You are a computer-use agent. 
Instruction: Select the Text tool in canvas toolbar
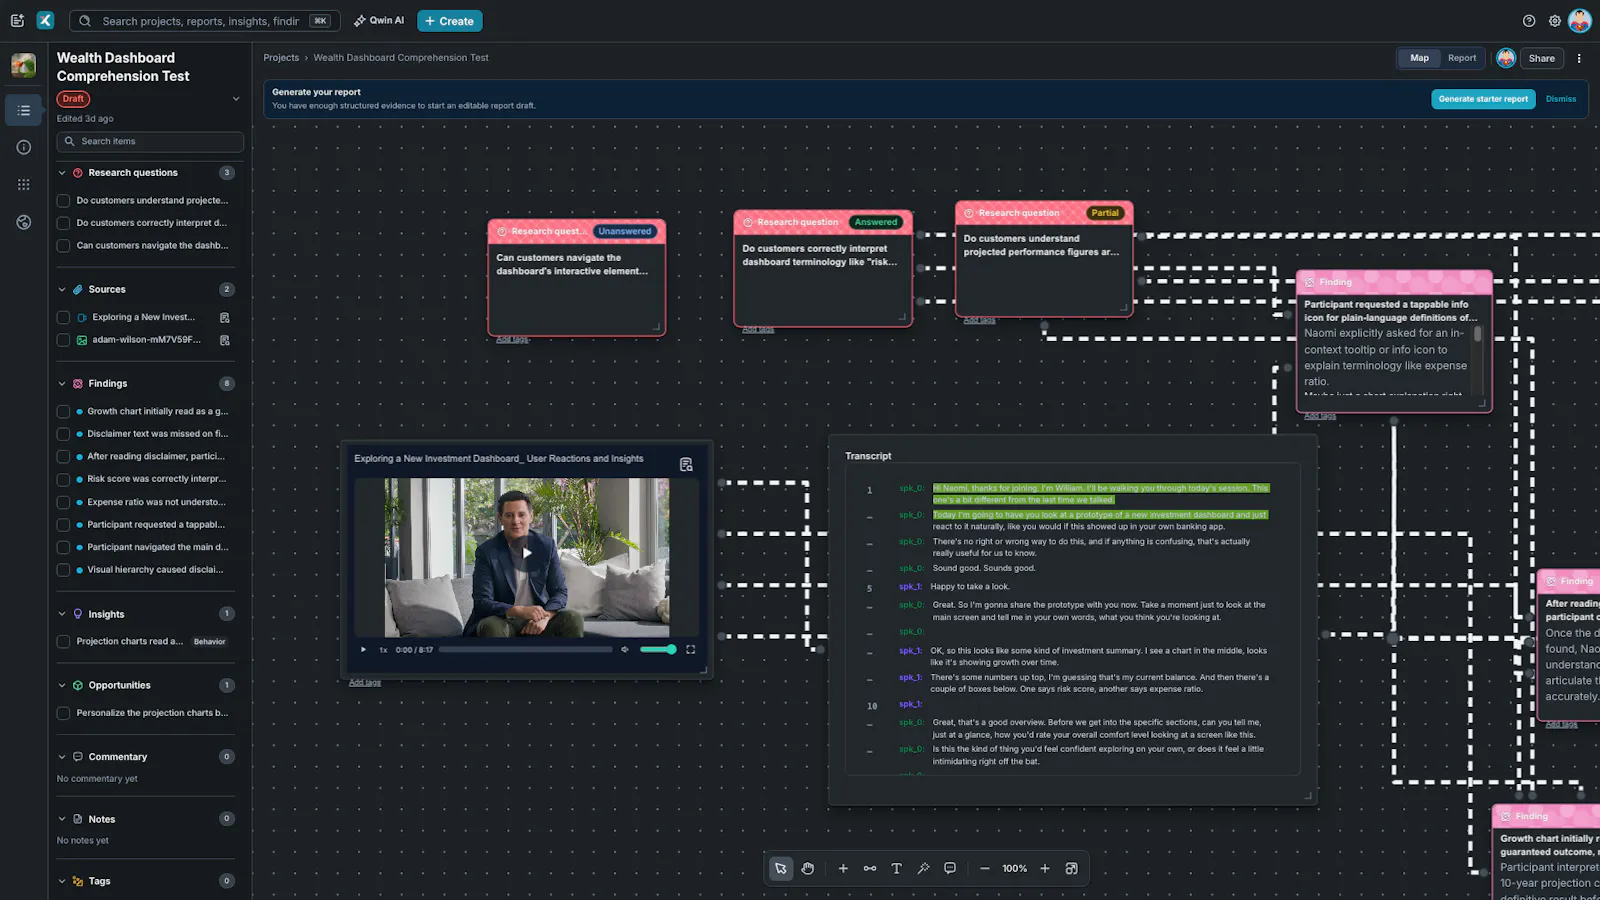click(896, 869)
